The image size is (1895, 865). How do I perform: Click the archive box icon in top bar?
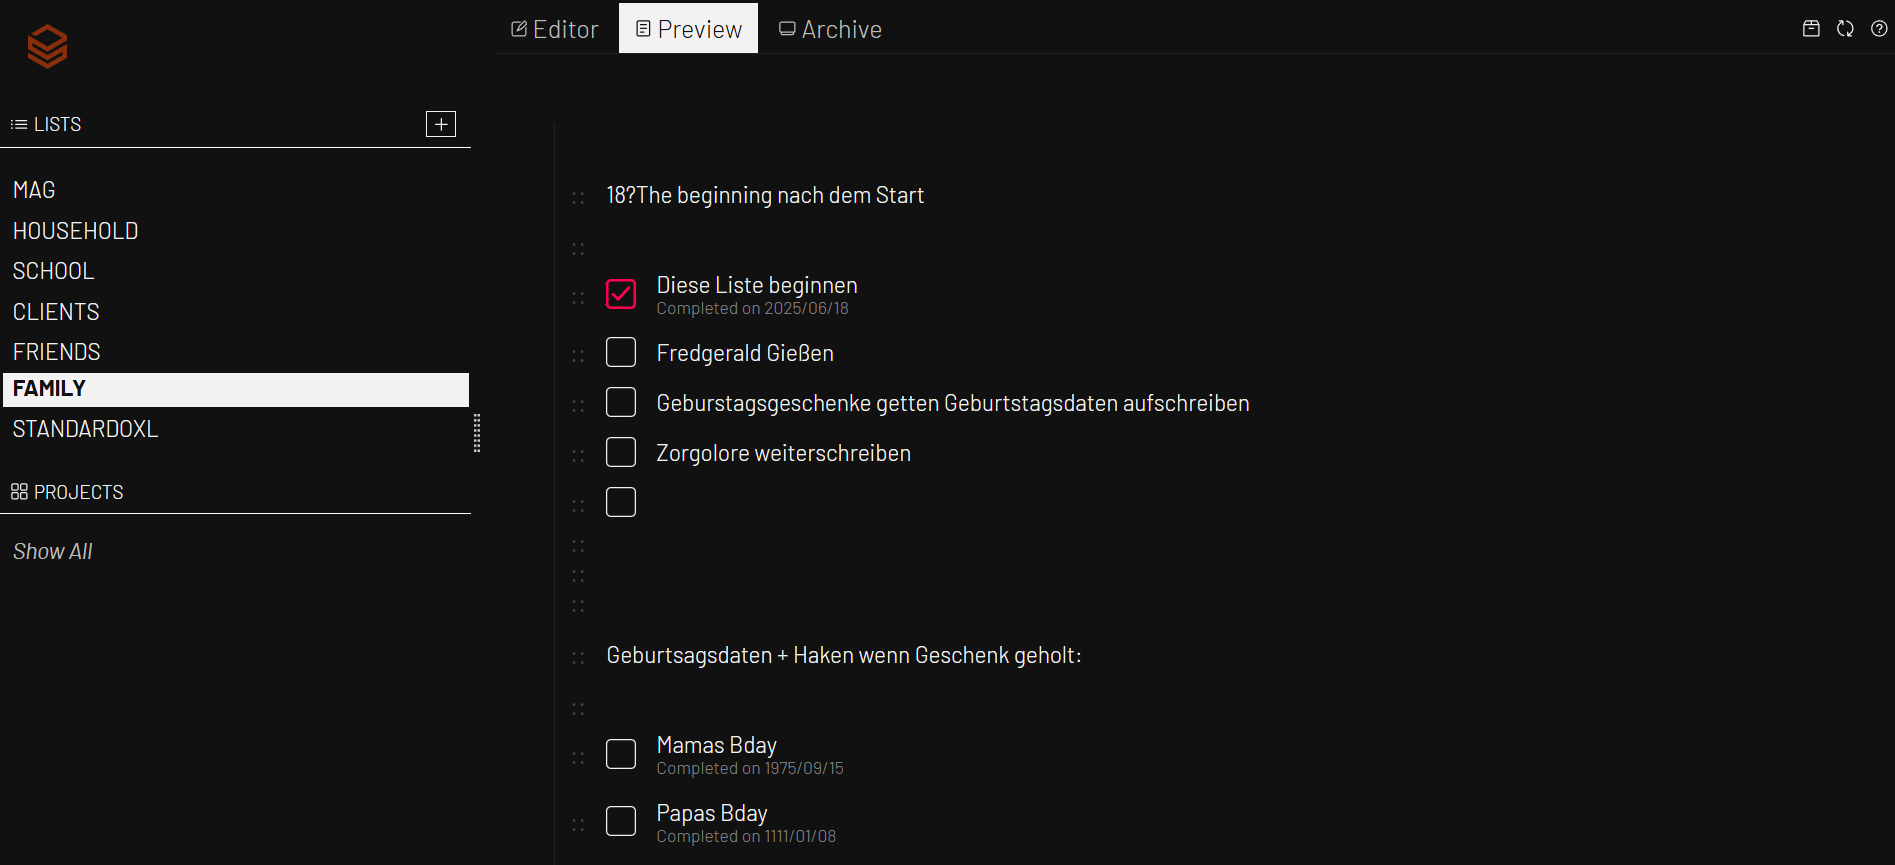pyautogui.click(x=1811, y=29)
